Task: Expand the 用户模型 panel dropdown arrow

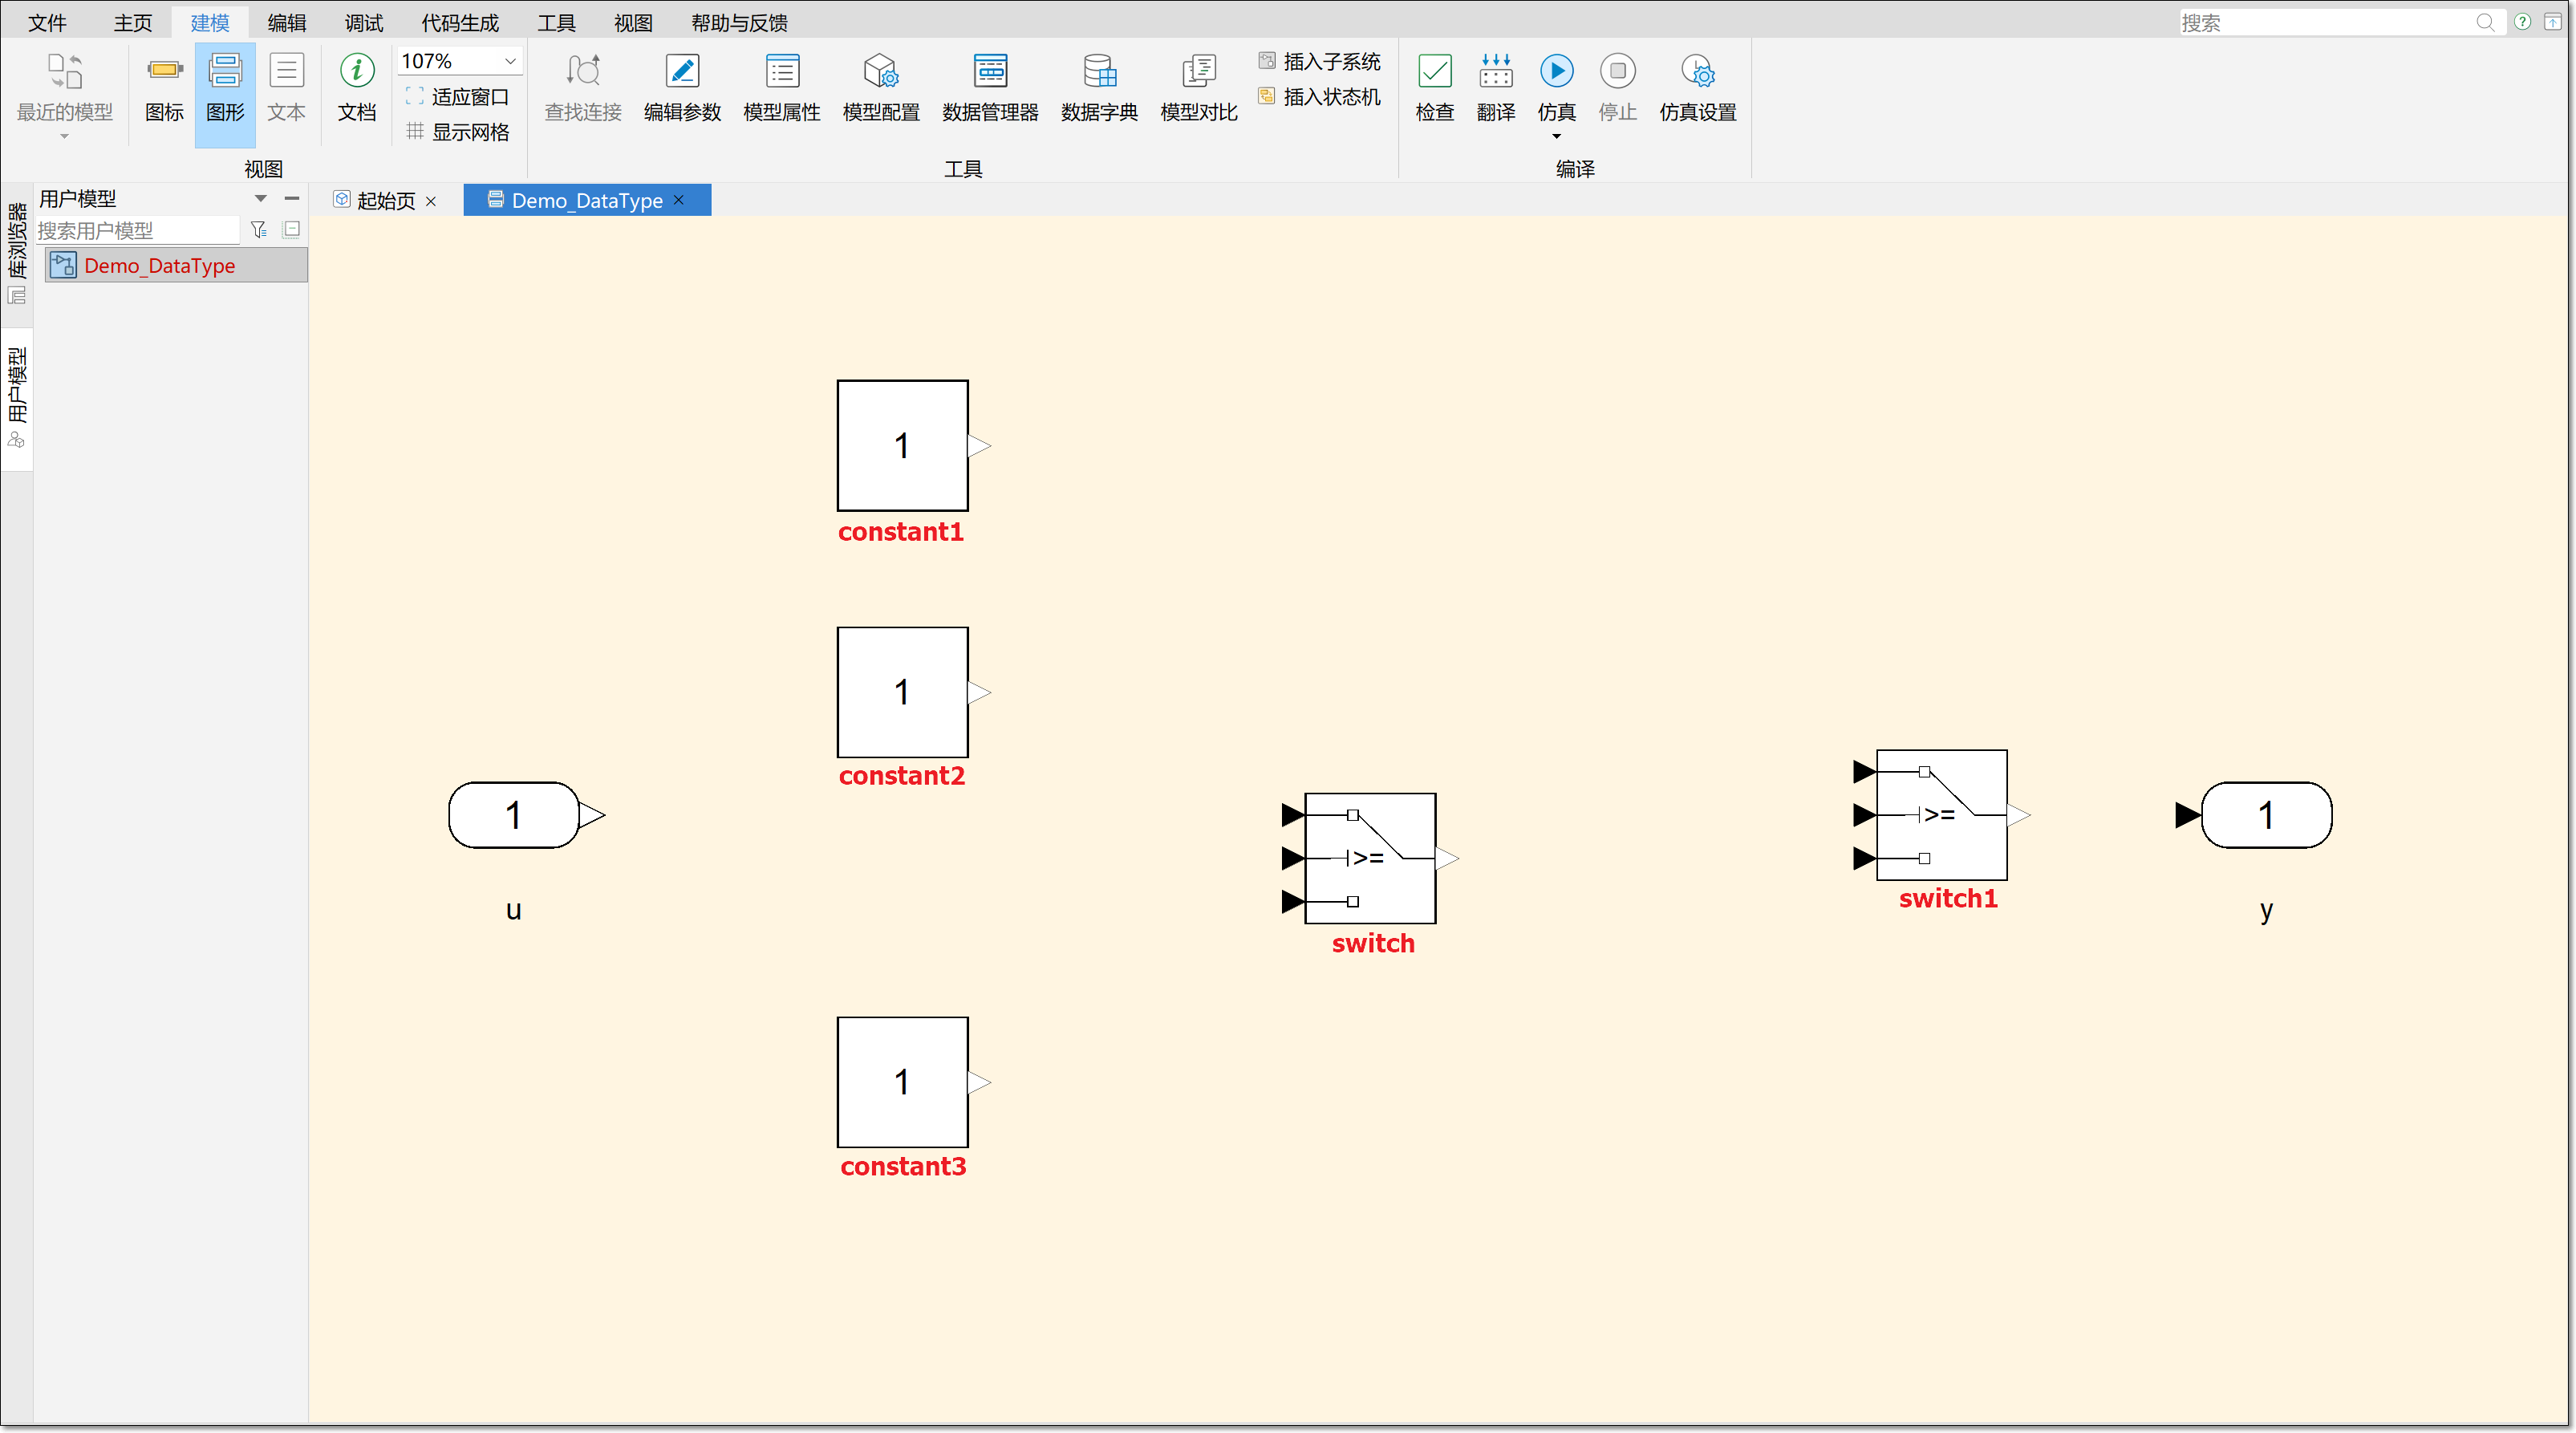Action: 261,198
